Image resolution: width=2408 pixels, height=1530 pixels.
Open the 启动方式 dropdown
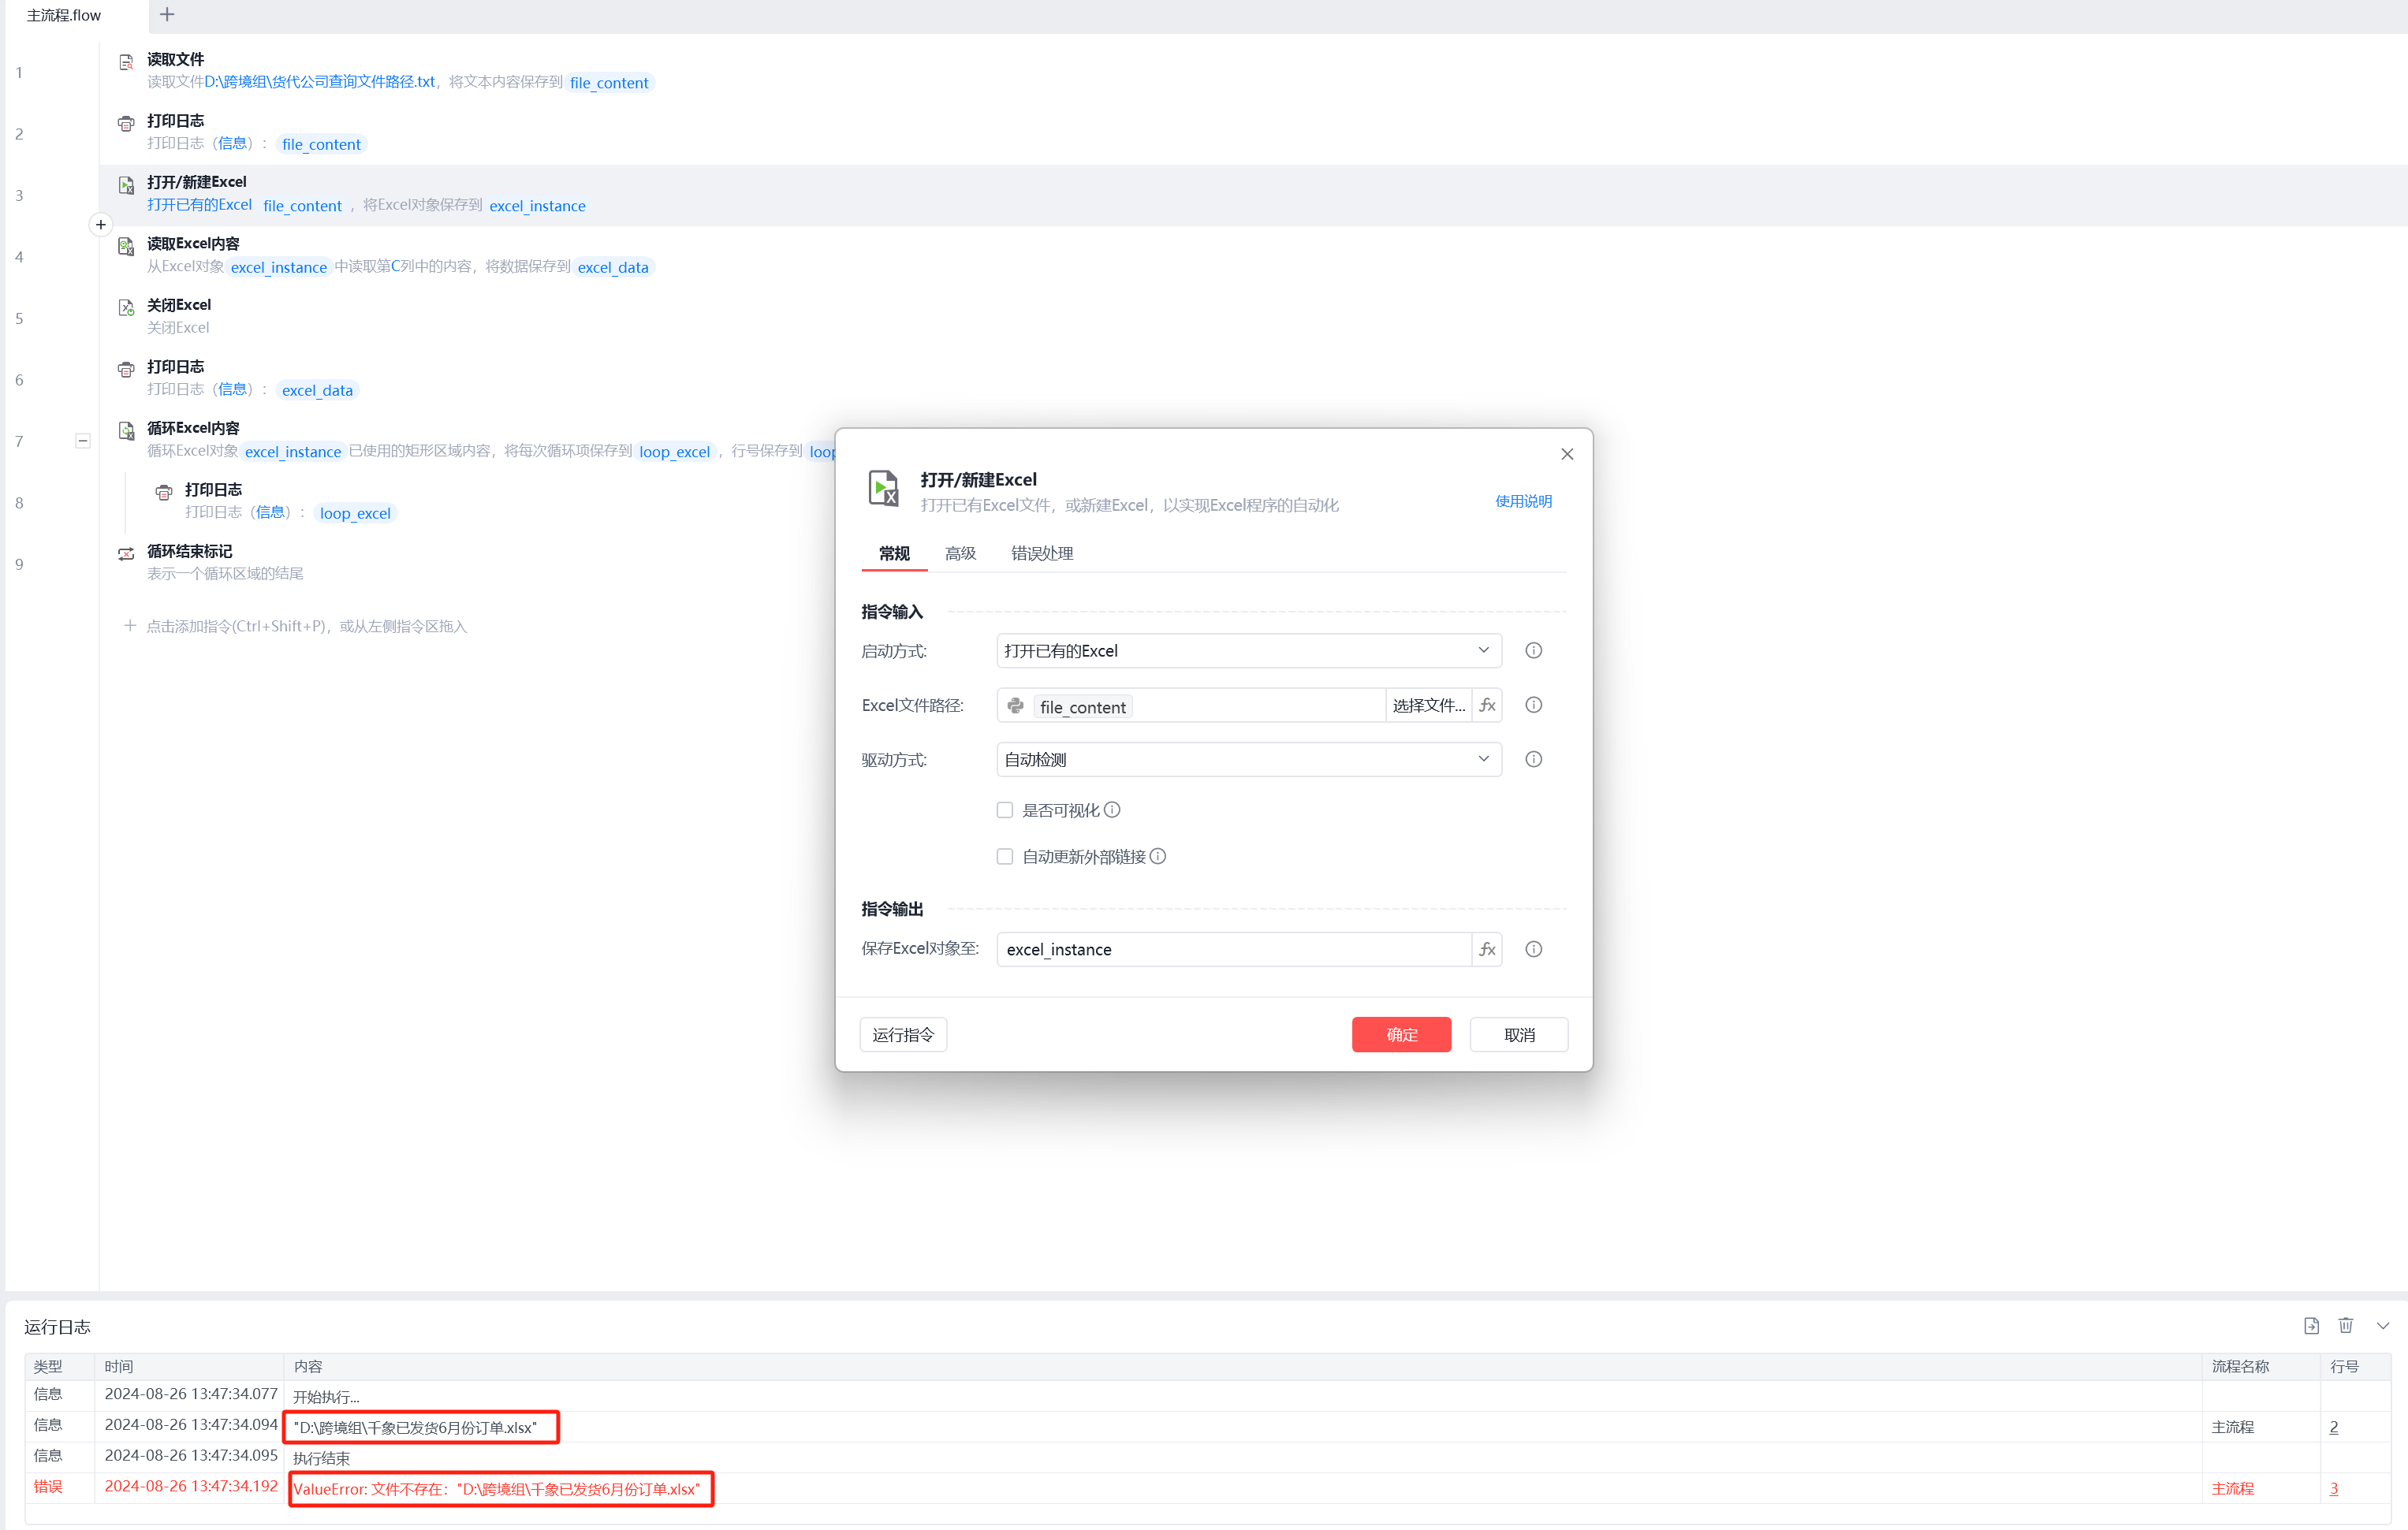pyautogui.click(x=1248, y=651)
